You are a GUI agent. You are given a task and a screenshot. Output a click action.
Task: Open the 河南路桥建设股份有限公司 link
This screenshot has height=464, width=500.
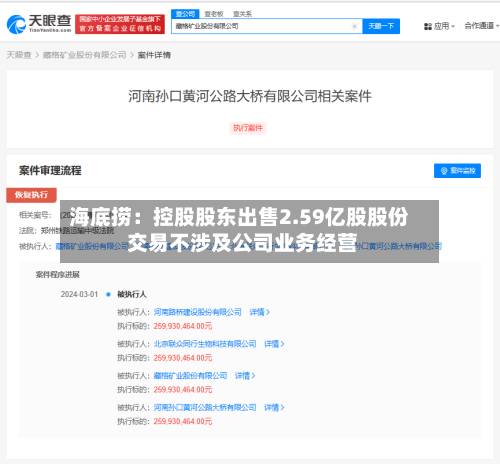(x=198, y=312)
